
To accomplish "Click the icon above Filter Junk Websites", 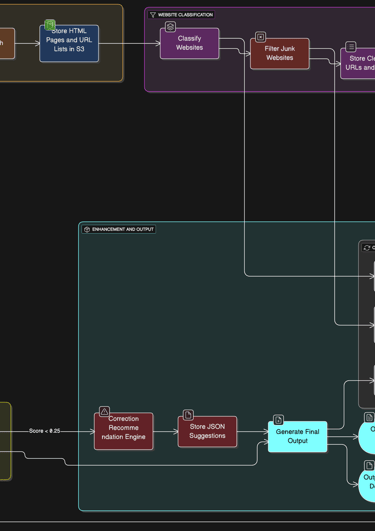I will 260,37.
